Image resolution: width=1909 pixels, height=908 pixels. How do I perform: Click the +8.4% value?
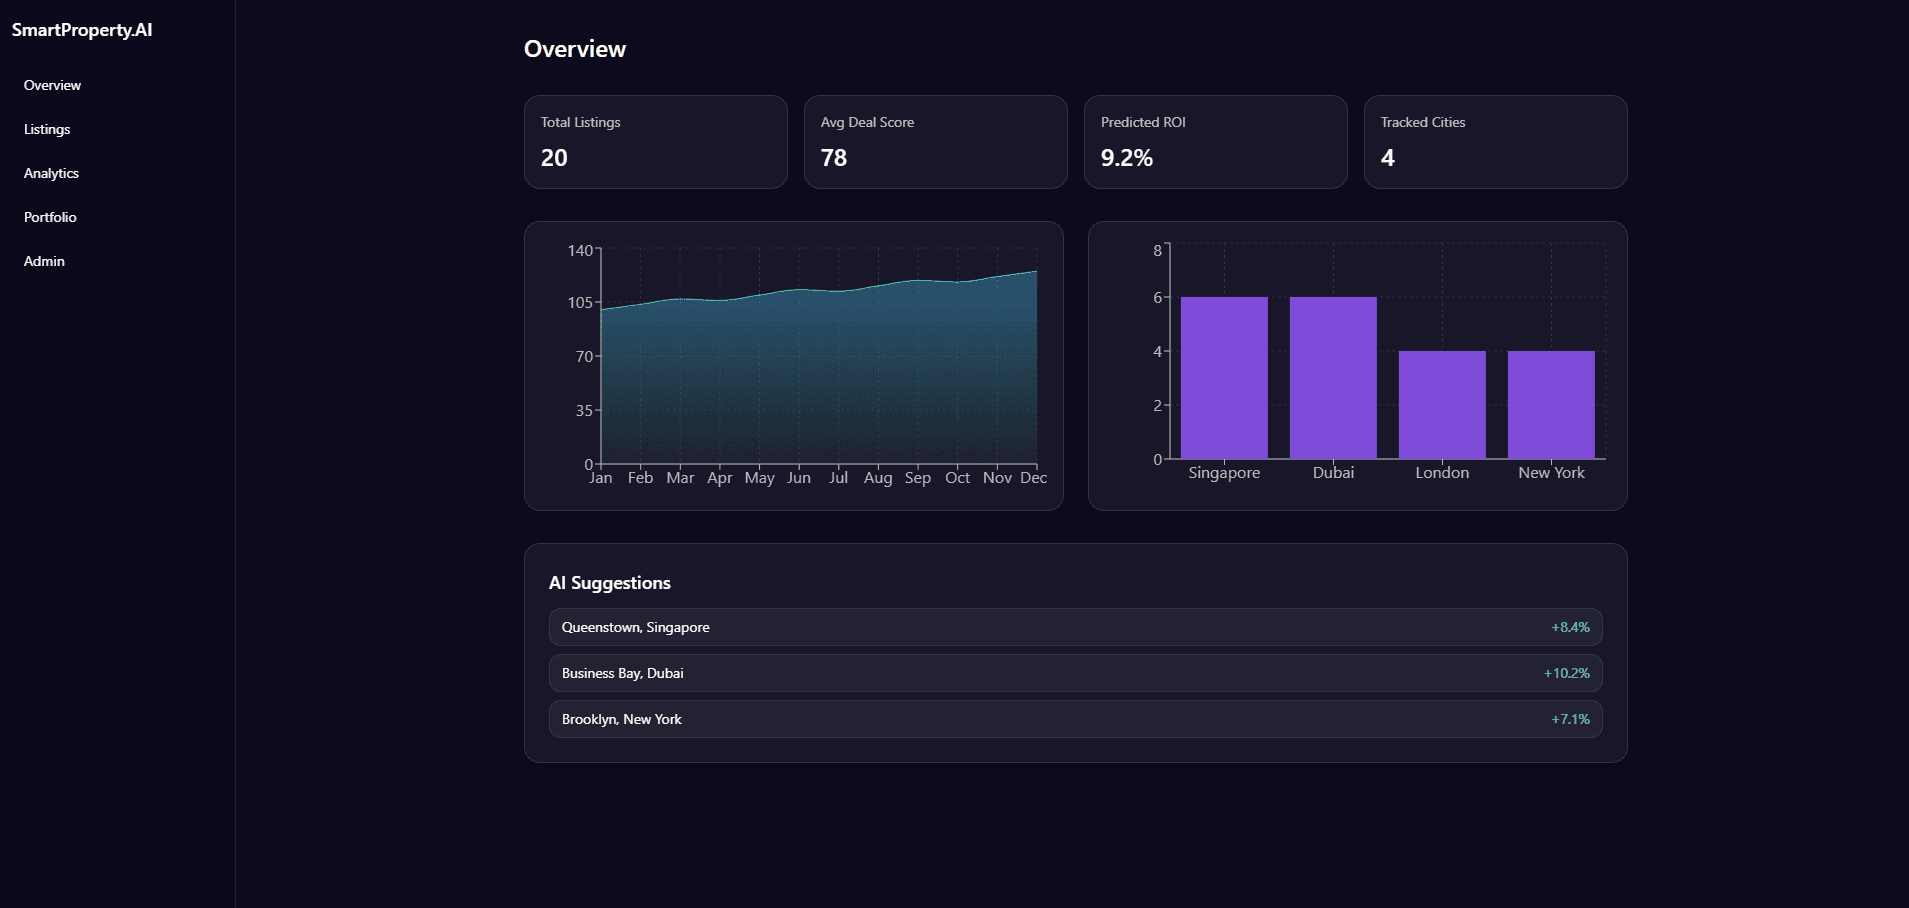(1570, 627)
